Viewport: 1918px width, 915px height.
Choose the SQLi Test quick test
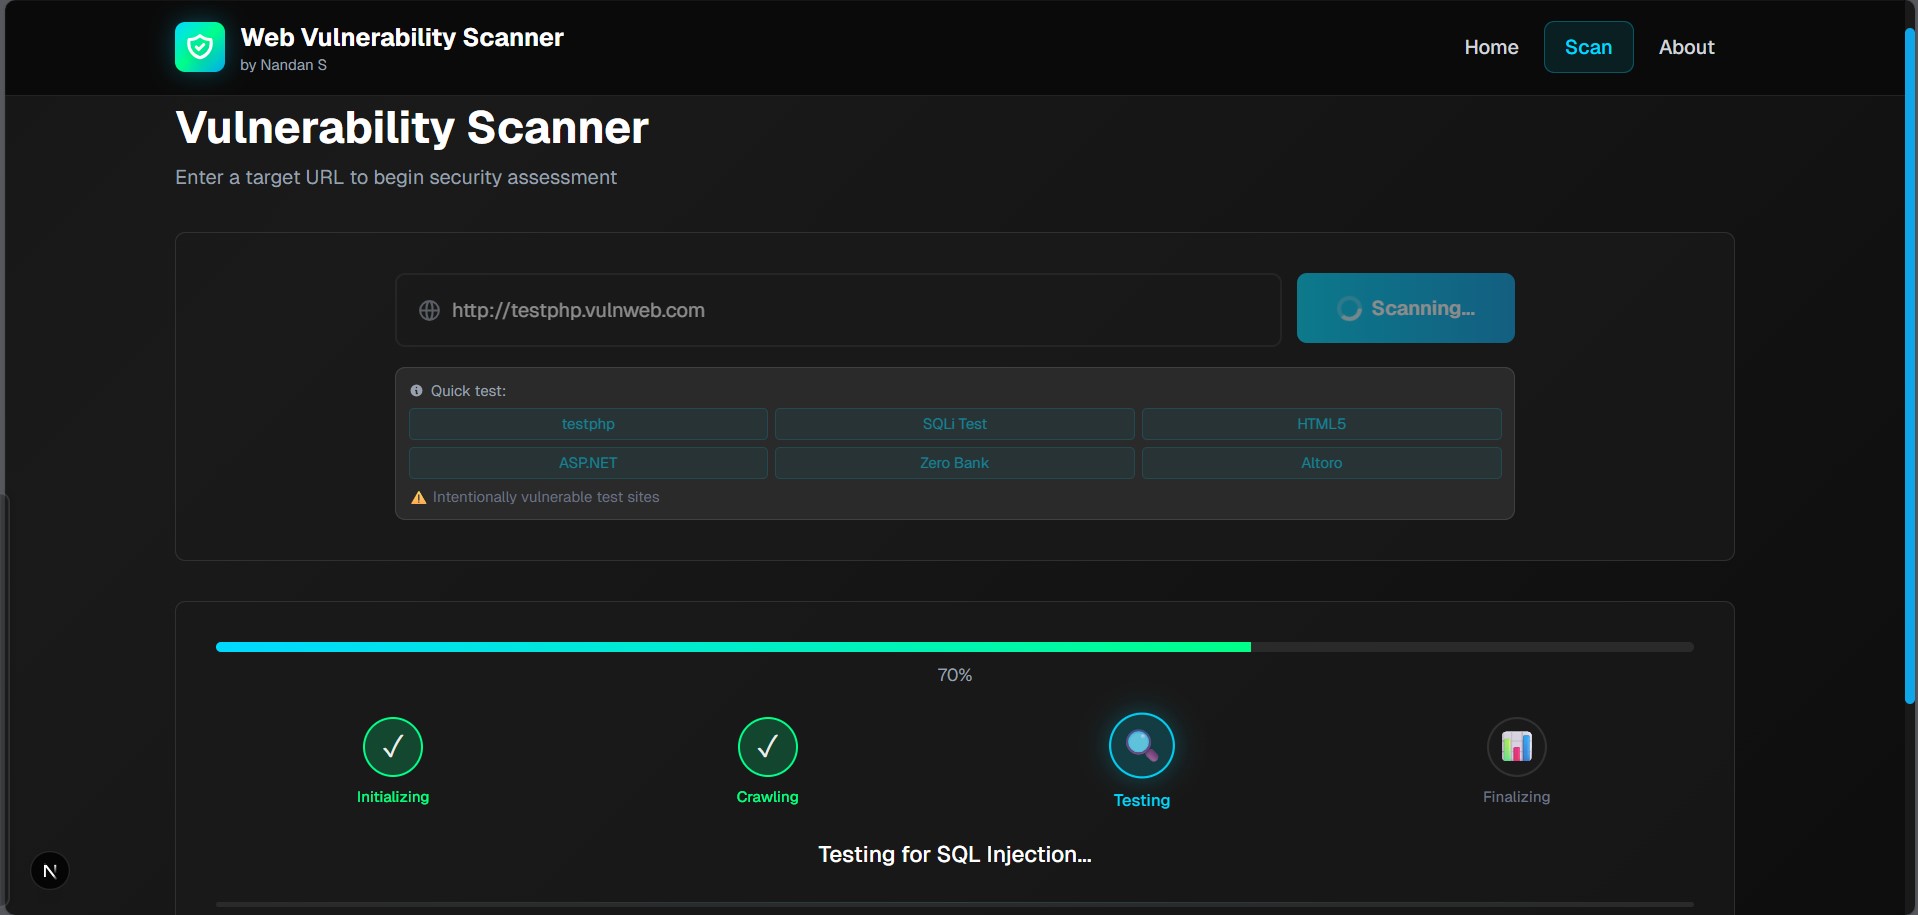pyautogui.click(x=954, y=424)
